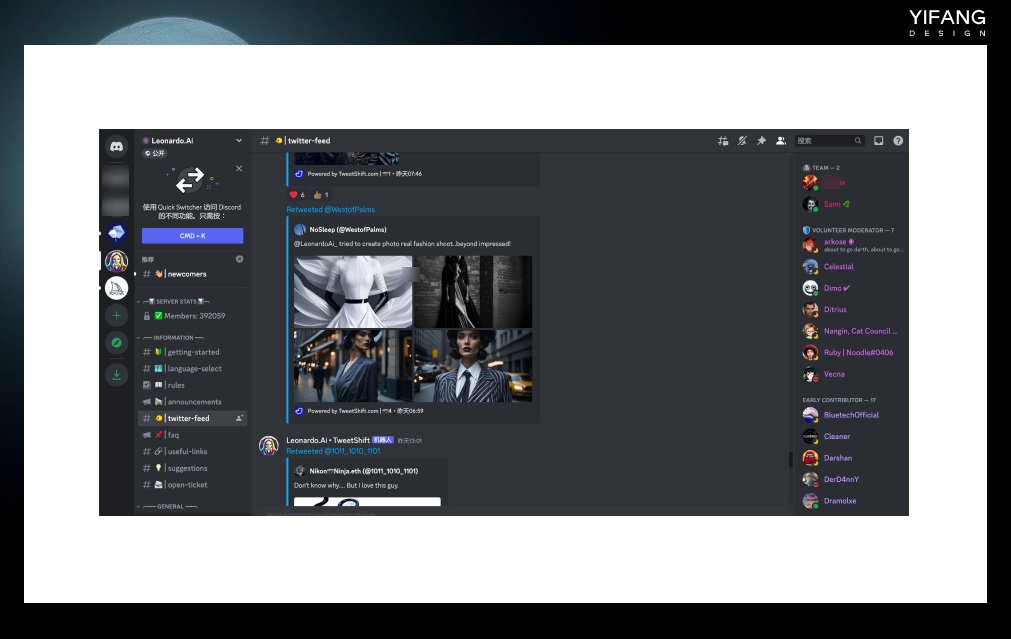This screenshot has width=1011, height=639.
Task: Open Explore servers compass icon
Action: (116, 344)
